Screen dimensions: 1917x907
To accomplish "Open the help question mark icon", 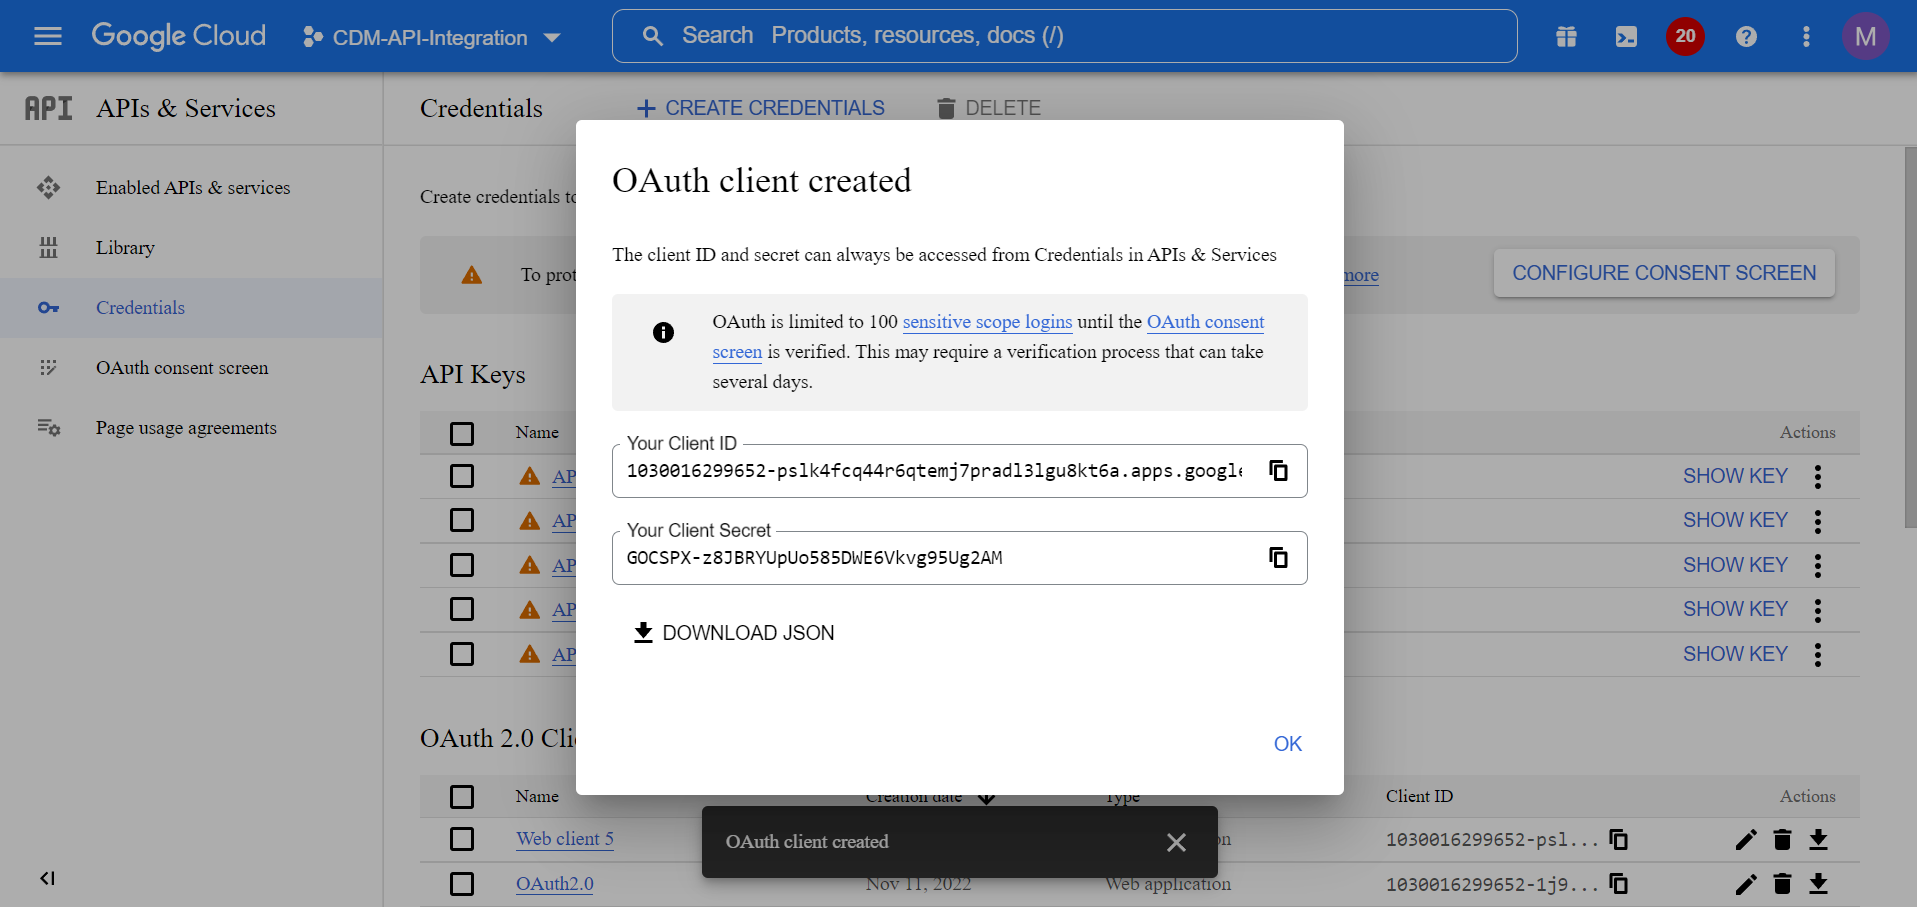I will [1746, 37].
